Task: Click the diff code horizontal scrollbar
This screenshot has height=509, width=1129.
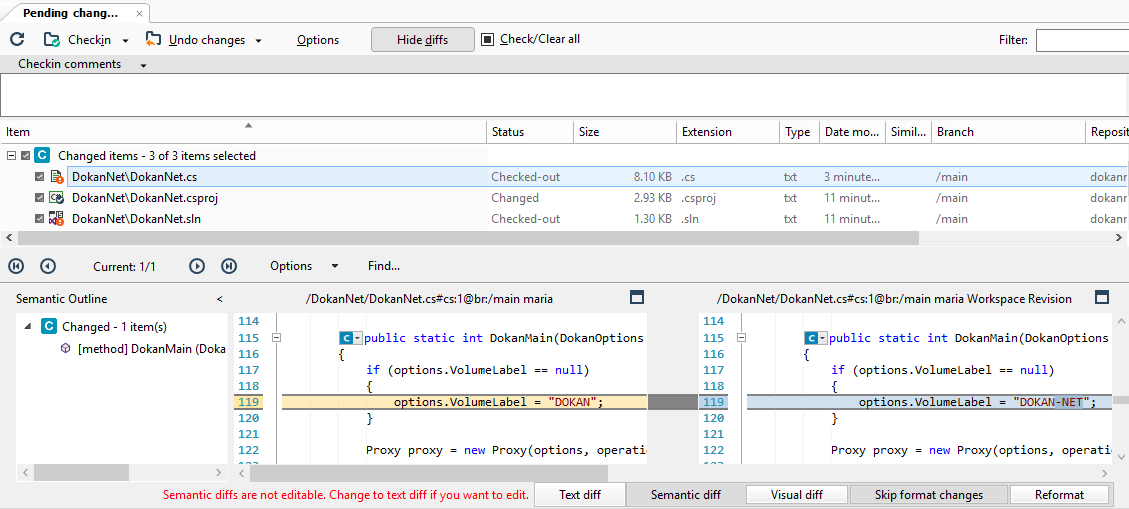Action: 429,473
